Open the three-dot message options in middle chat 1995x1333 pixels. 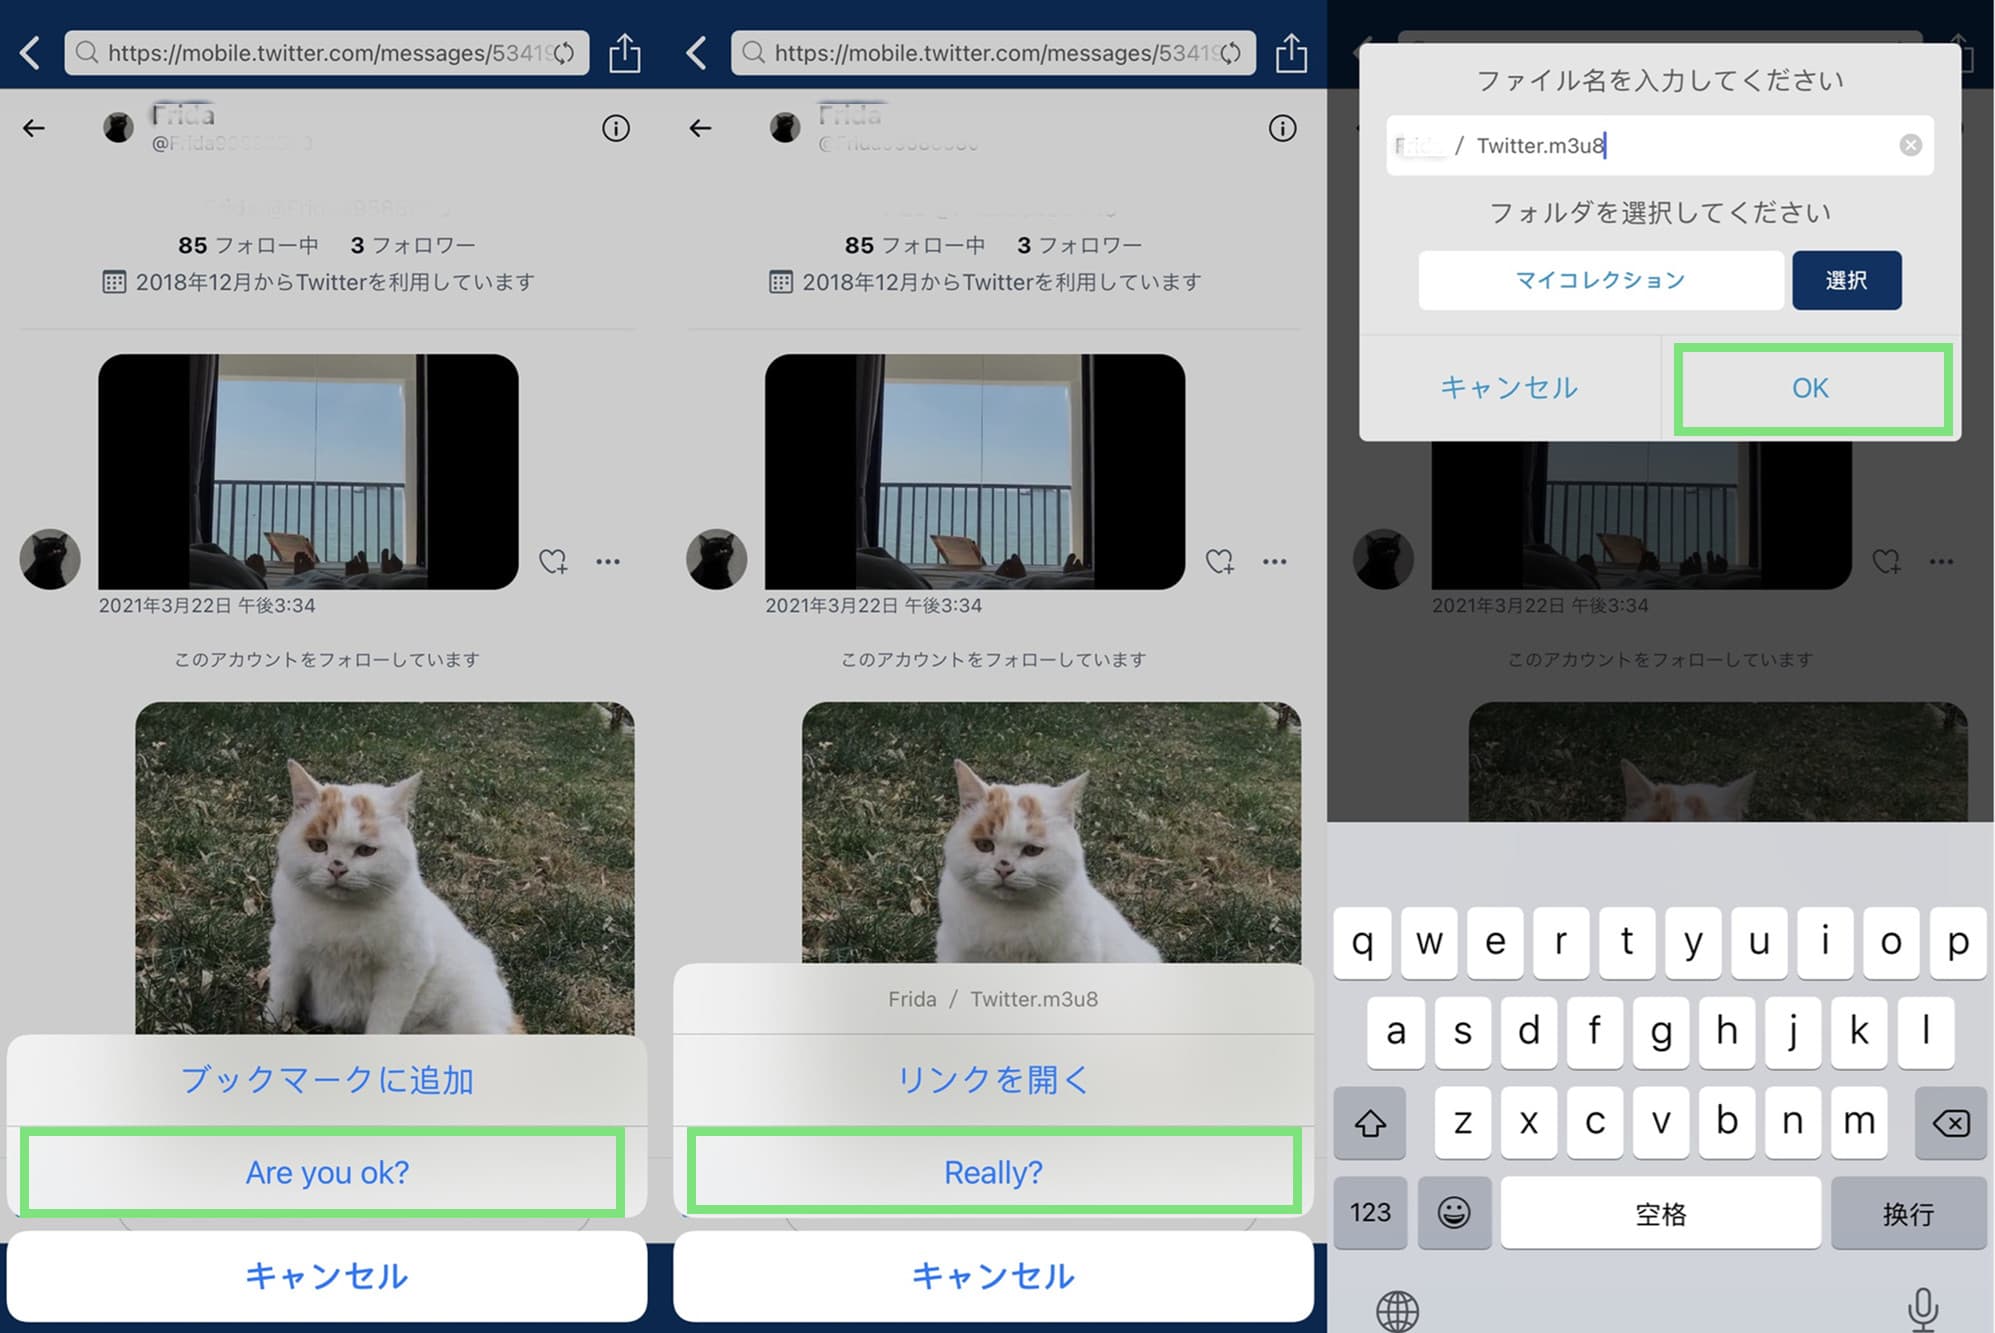(x=1274, y=561)
